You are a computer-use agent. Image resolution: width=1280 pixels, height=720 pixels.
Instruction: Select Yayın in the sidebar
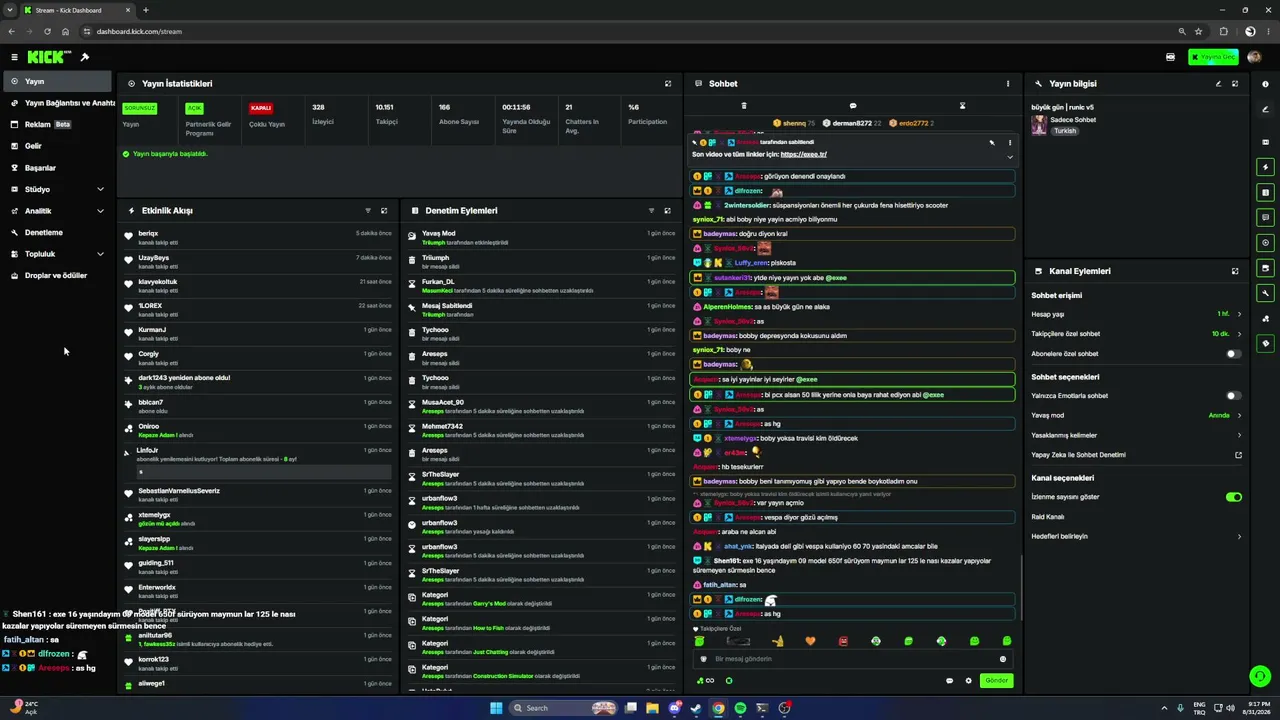(x=57, y=81)
